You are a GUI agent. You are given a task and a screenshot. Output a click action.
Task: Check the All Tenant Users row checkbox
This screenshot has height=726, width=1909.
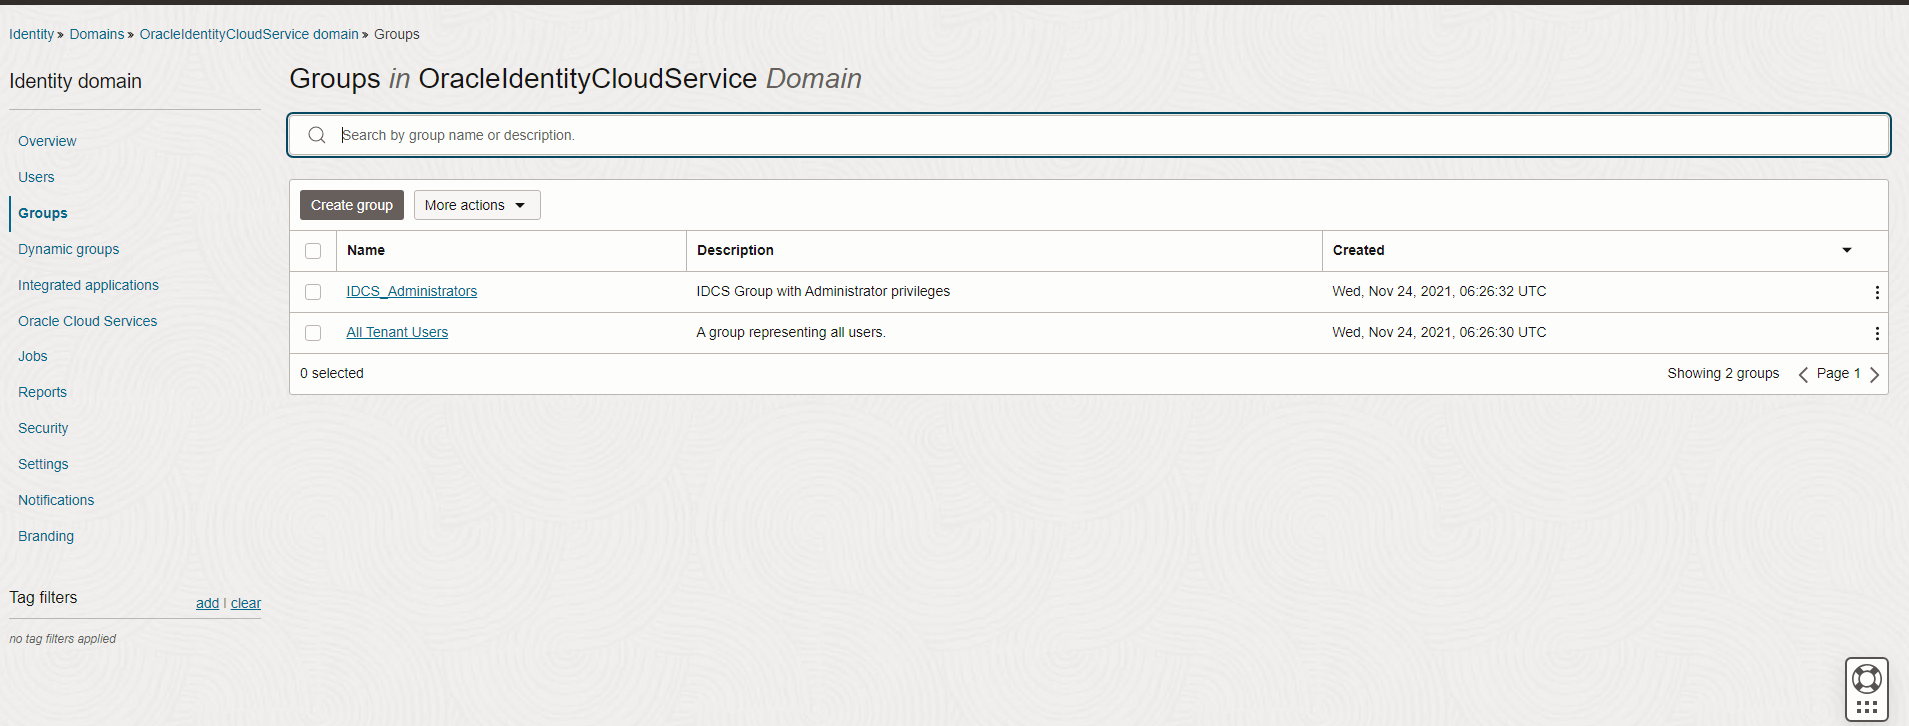(313, 333)
